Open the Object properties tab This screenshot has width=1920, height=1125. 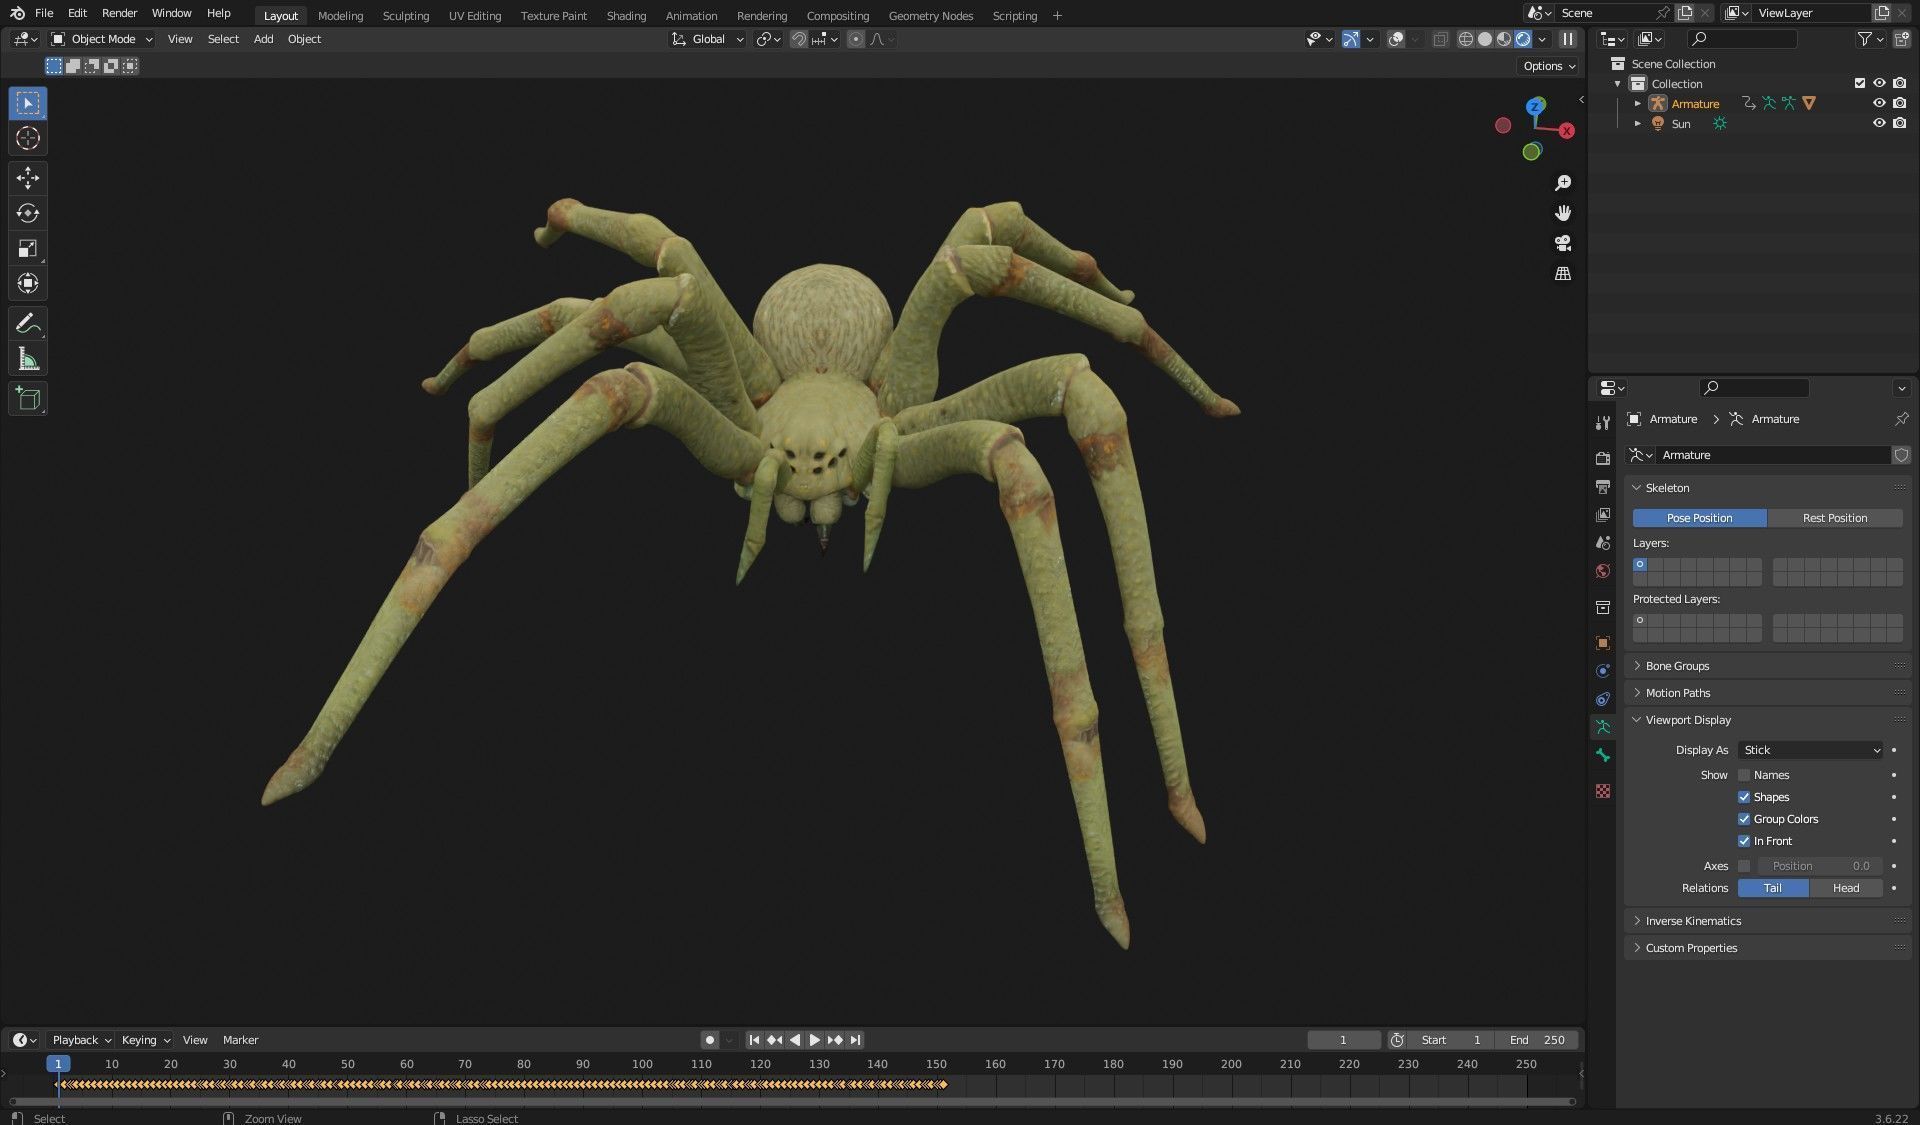click(x=1603, y=643)
